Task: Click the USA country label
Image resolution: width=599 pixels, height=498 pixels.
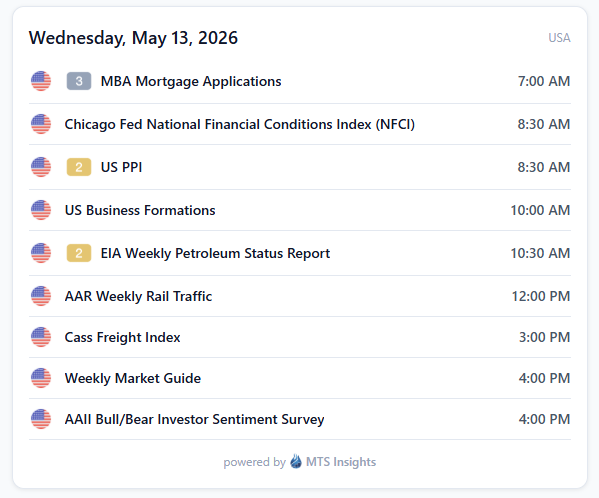Action: (559, 38)
